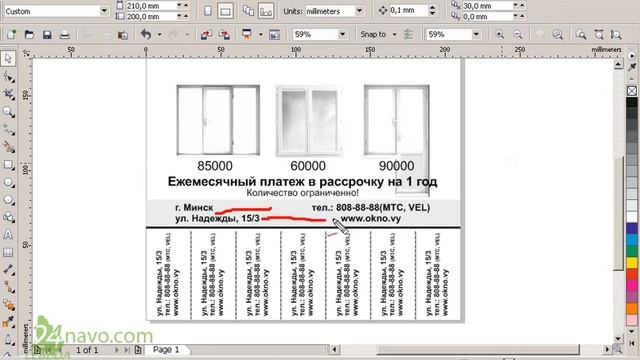
Task: Pick the blue swatch in color palette
Action: coord(632,229)
